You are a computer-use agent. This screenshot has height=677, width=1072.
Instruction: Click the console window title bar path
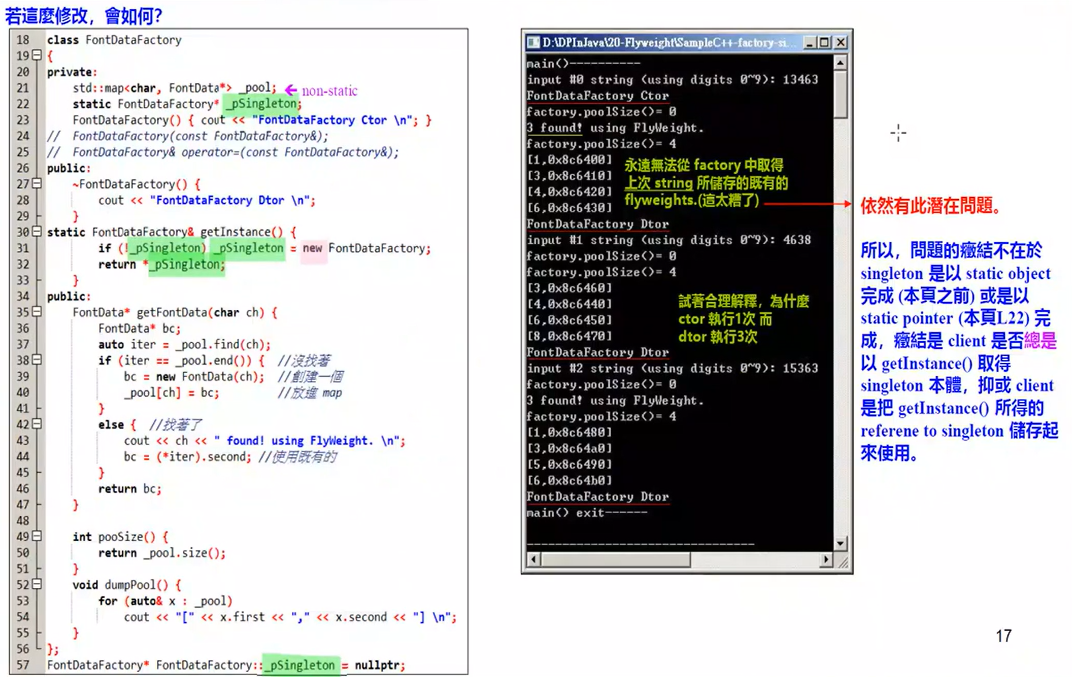click(669, 42)
